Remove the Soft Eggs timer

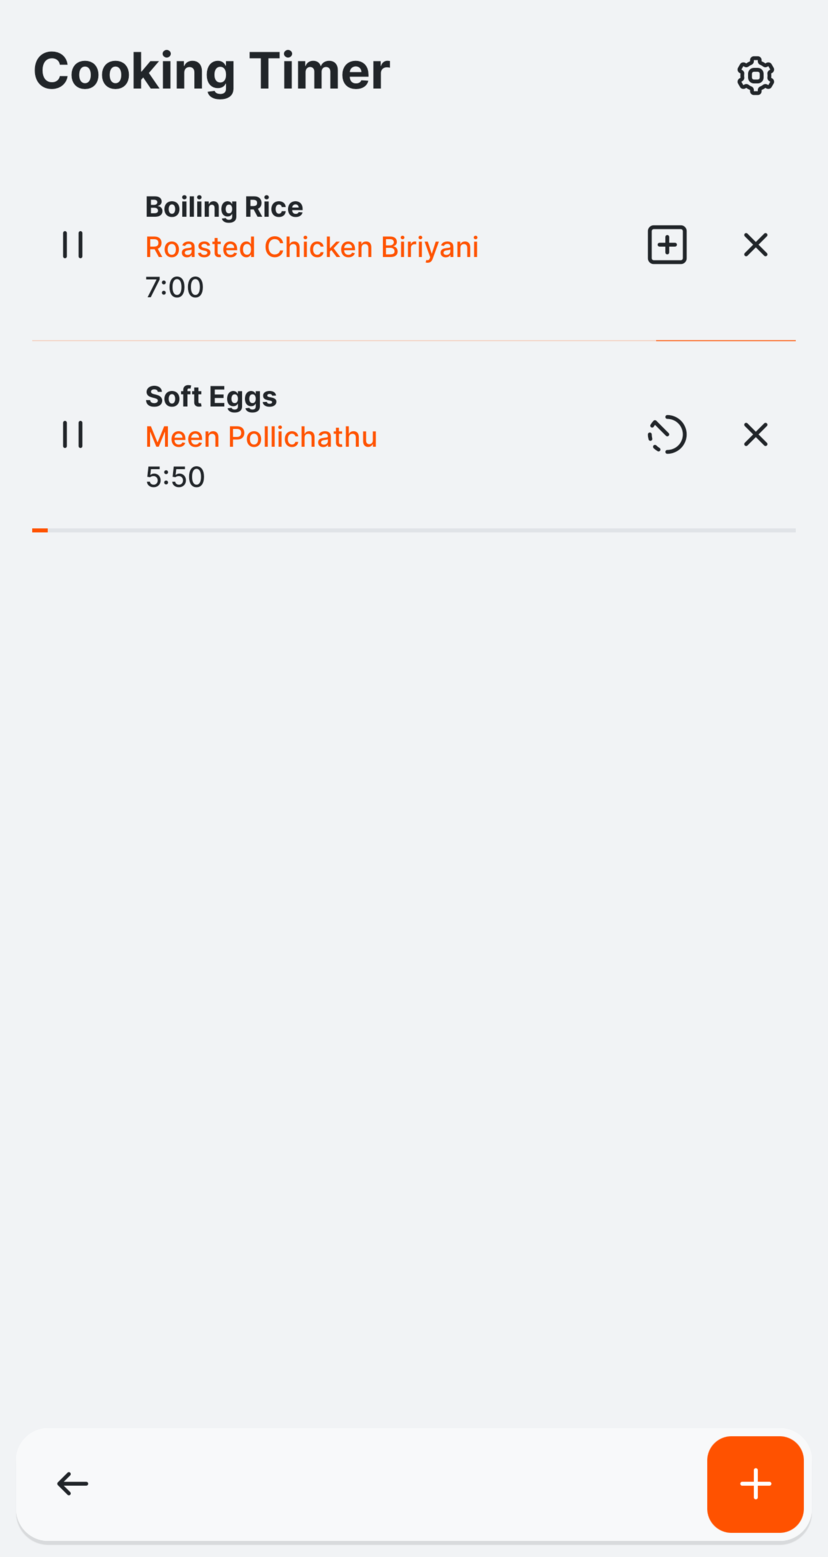(755, 434)
